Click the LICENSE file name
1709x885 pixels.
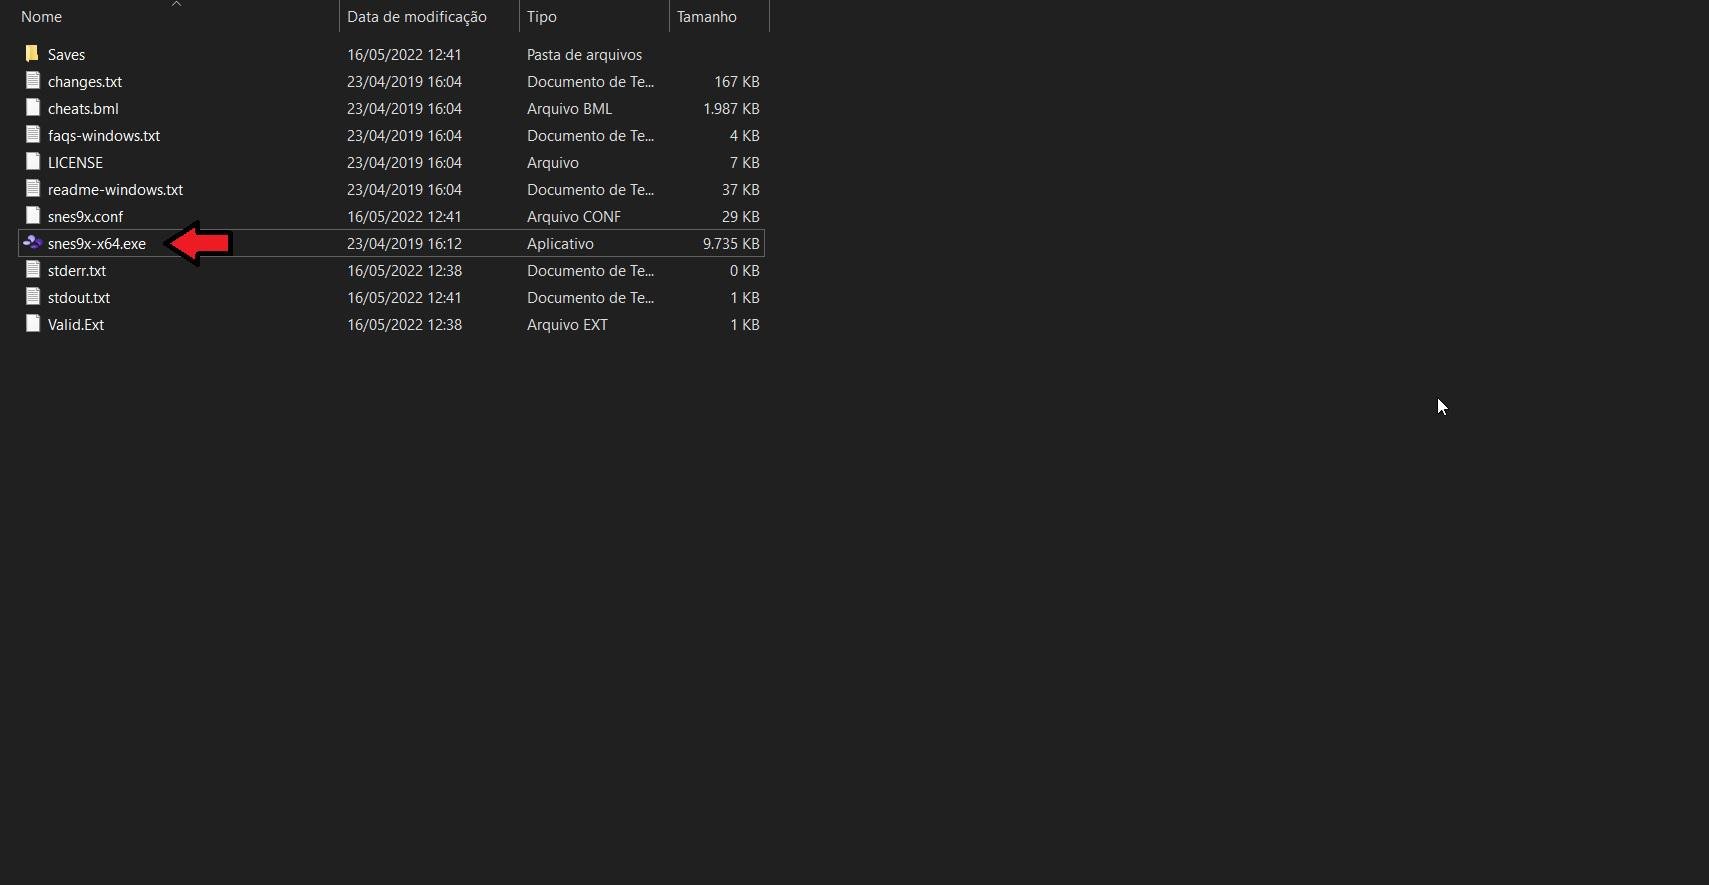coord(75,163)
